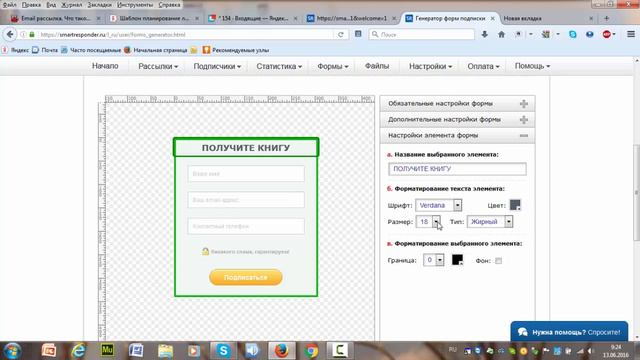Switch to Firefox in the taskbar
The image size is (640, 360).
[x=281, y=351]
